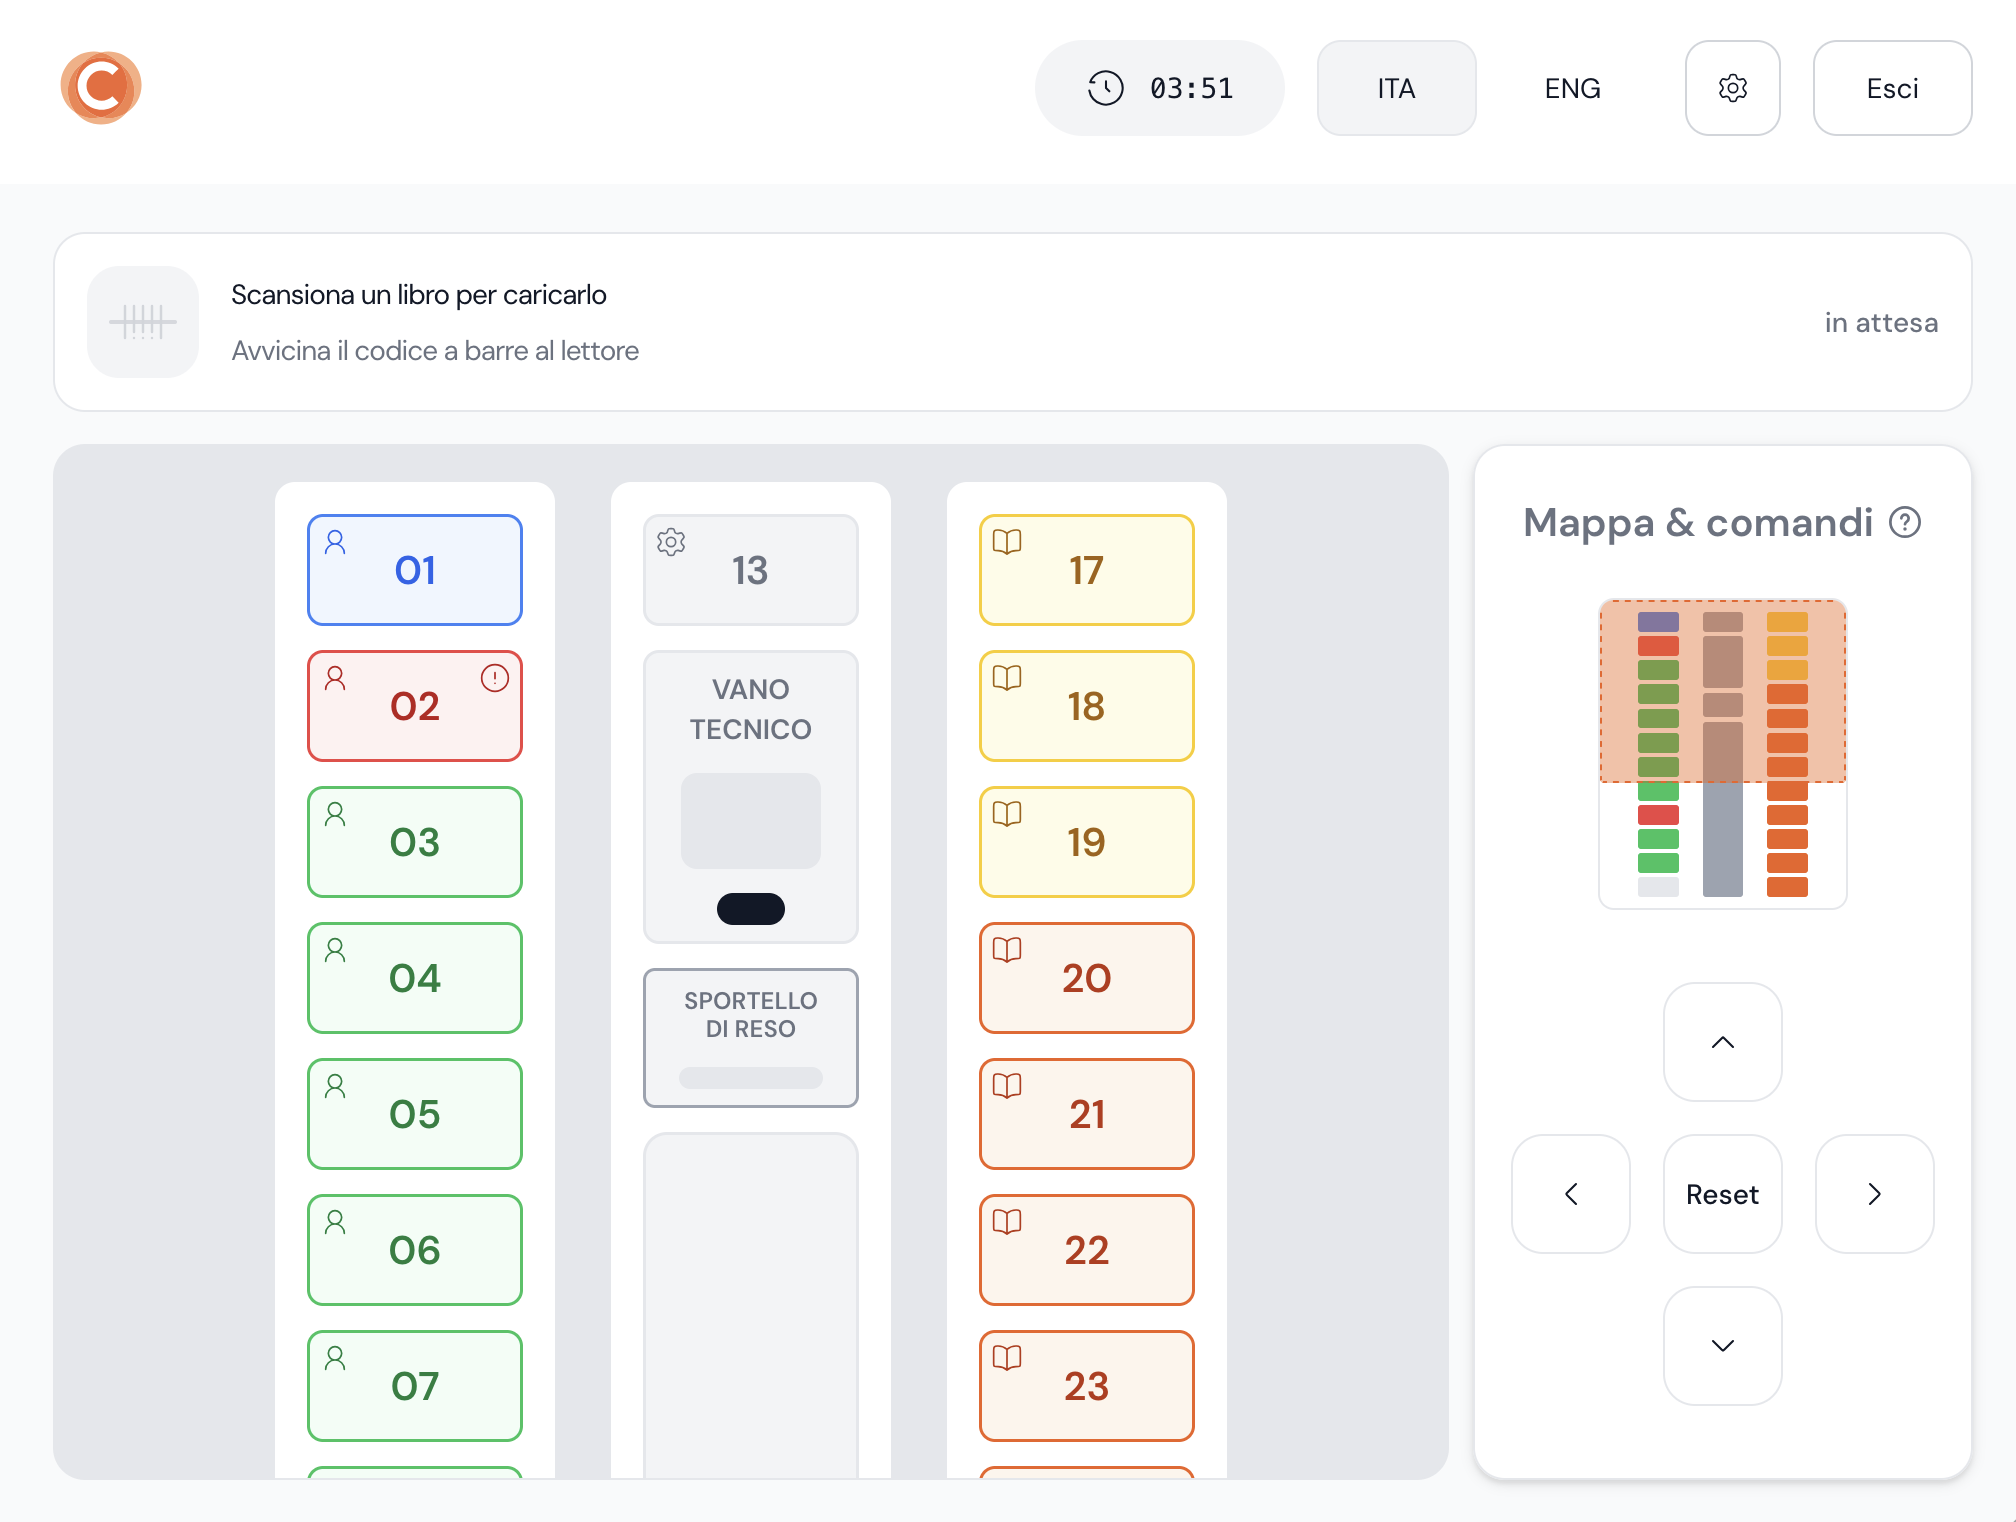The image size is (2016, 1522).
Task: Pan the map up with chevron
Action: [1723, 1042]
